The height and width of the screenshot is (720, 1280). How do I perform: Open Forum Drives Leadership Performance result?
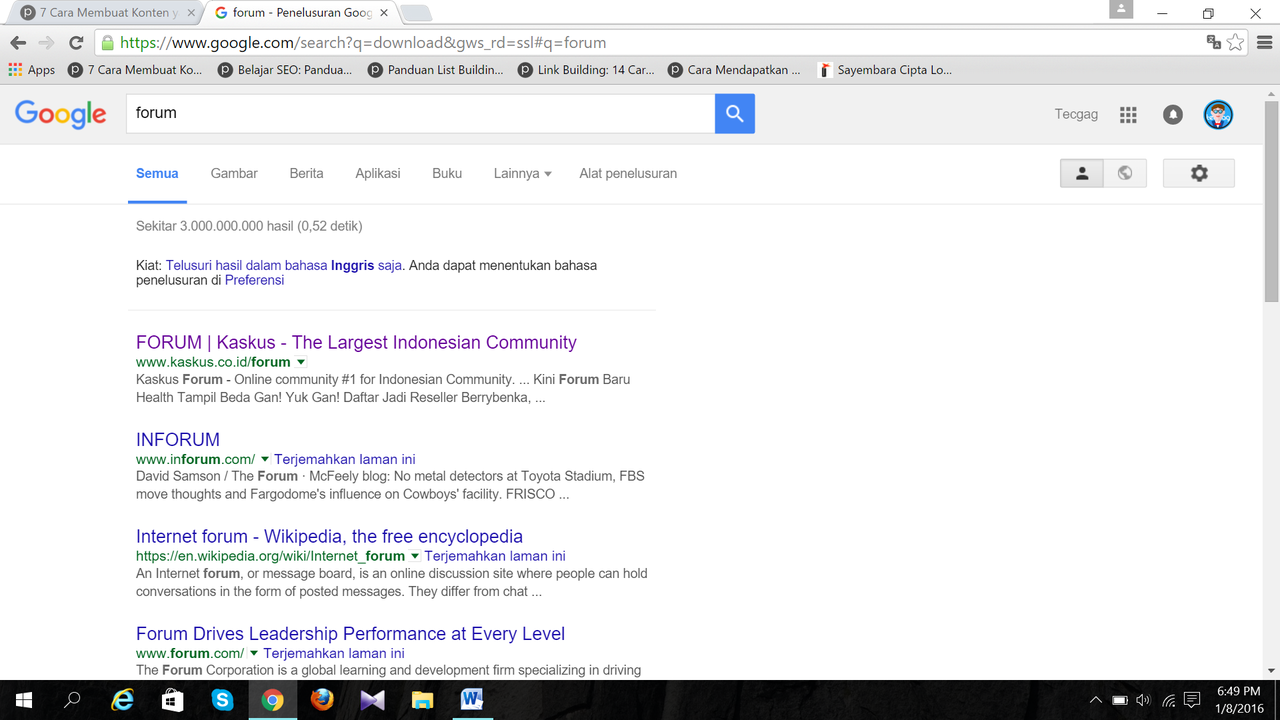pos(350,633)
